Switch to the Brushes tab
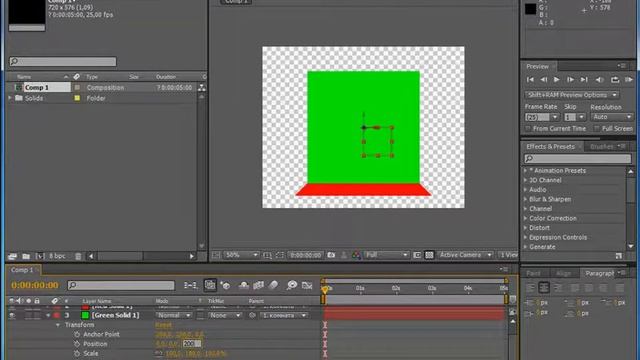 pos(602,147)
